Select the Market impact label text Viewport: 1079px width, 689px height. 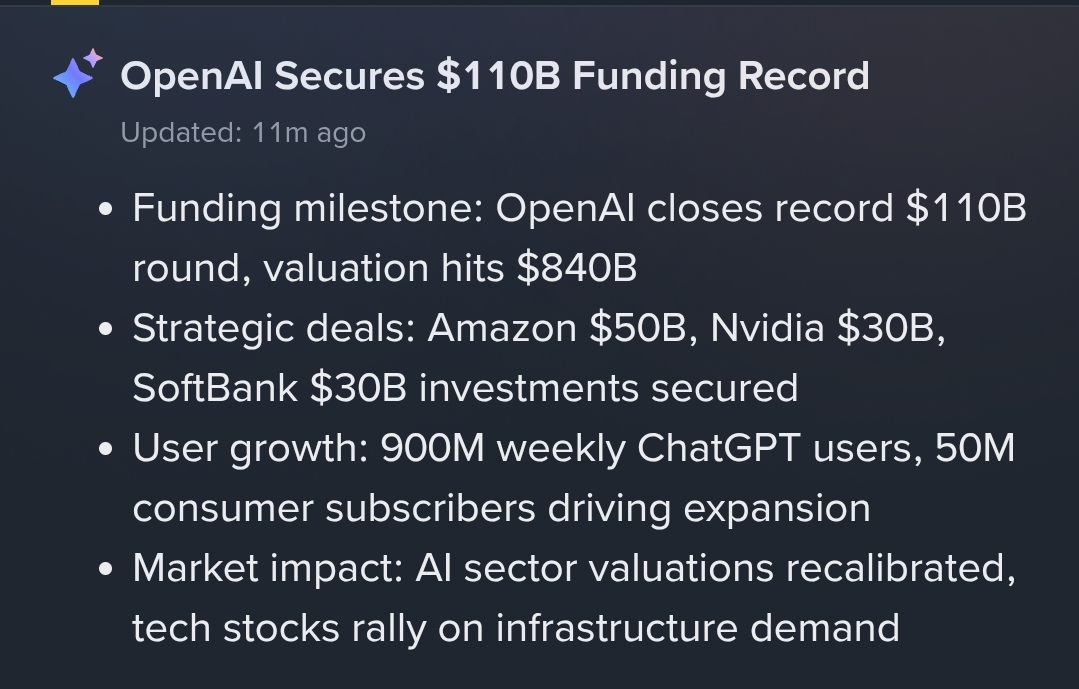click(x=268, y=569)
